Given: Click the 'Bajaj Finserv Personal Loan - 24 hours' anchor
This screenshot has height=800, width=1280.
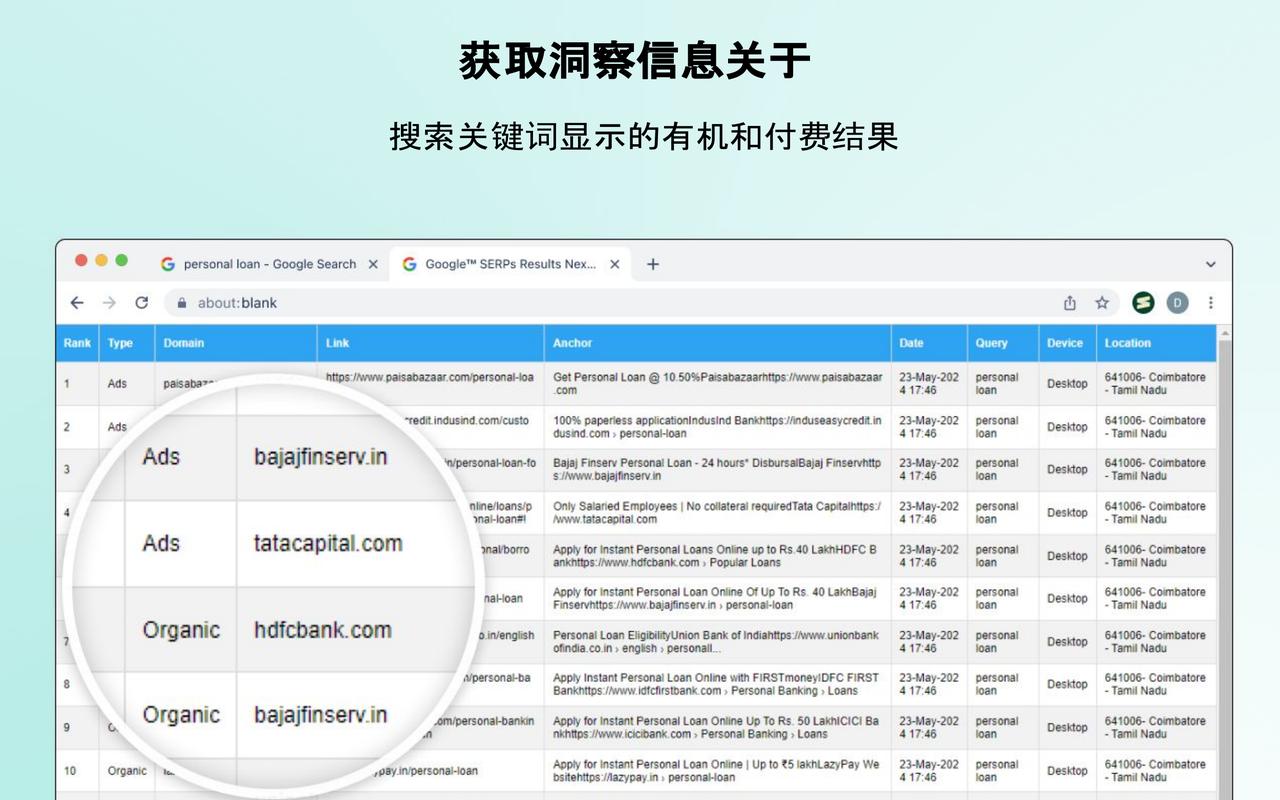Looking at the screenshot, I should pyautogui.click(x=718, y=469).
